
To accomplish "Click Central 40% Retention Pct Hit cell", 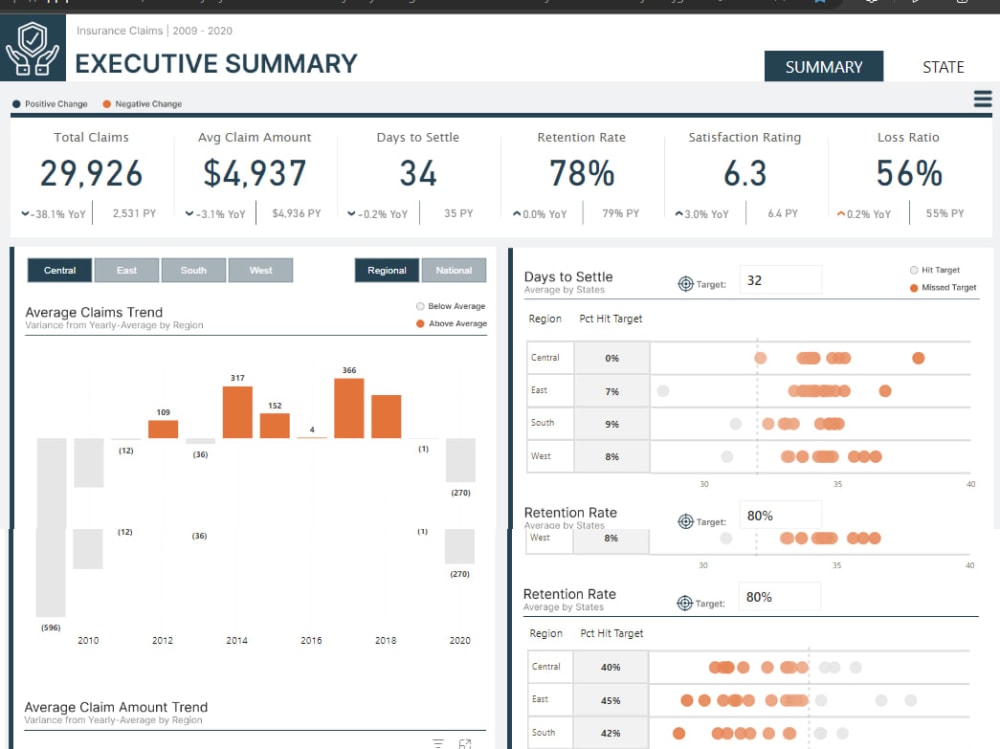I will (610, 667).
